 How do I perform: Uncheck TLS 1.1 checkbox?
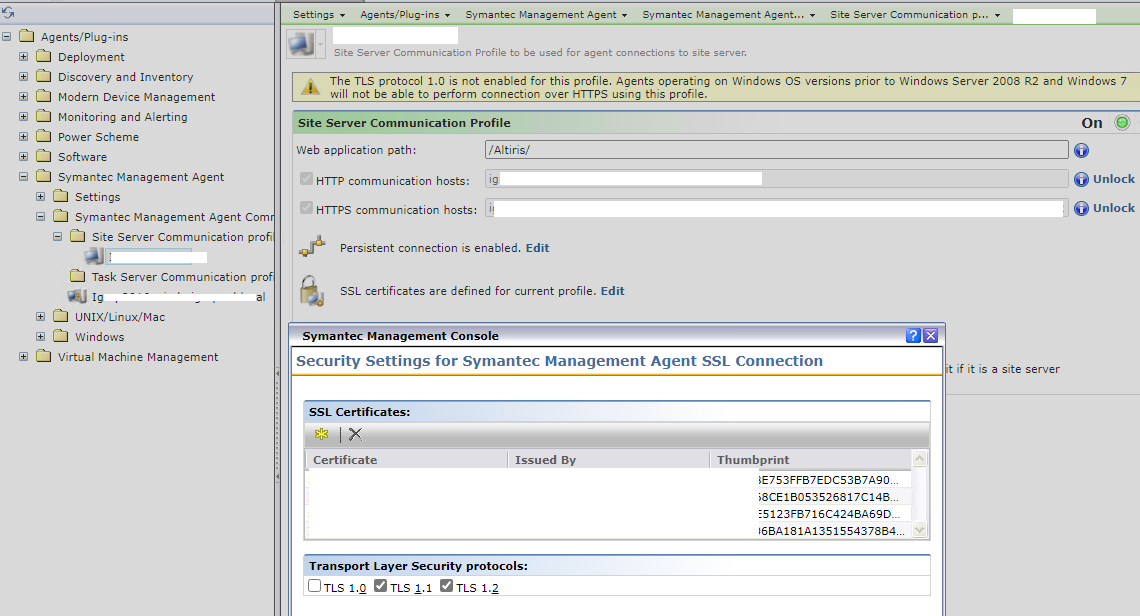[380, 585]
